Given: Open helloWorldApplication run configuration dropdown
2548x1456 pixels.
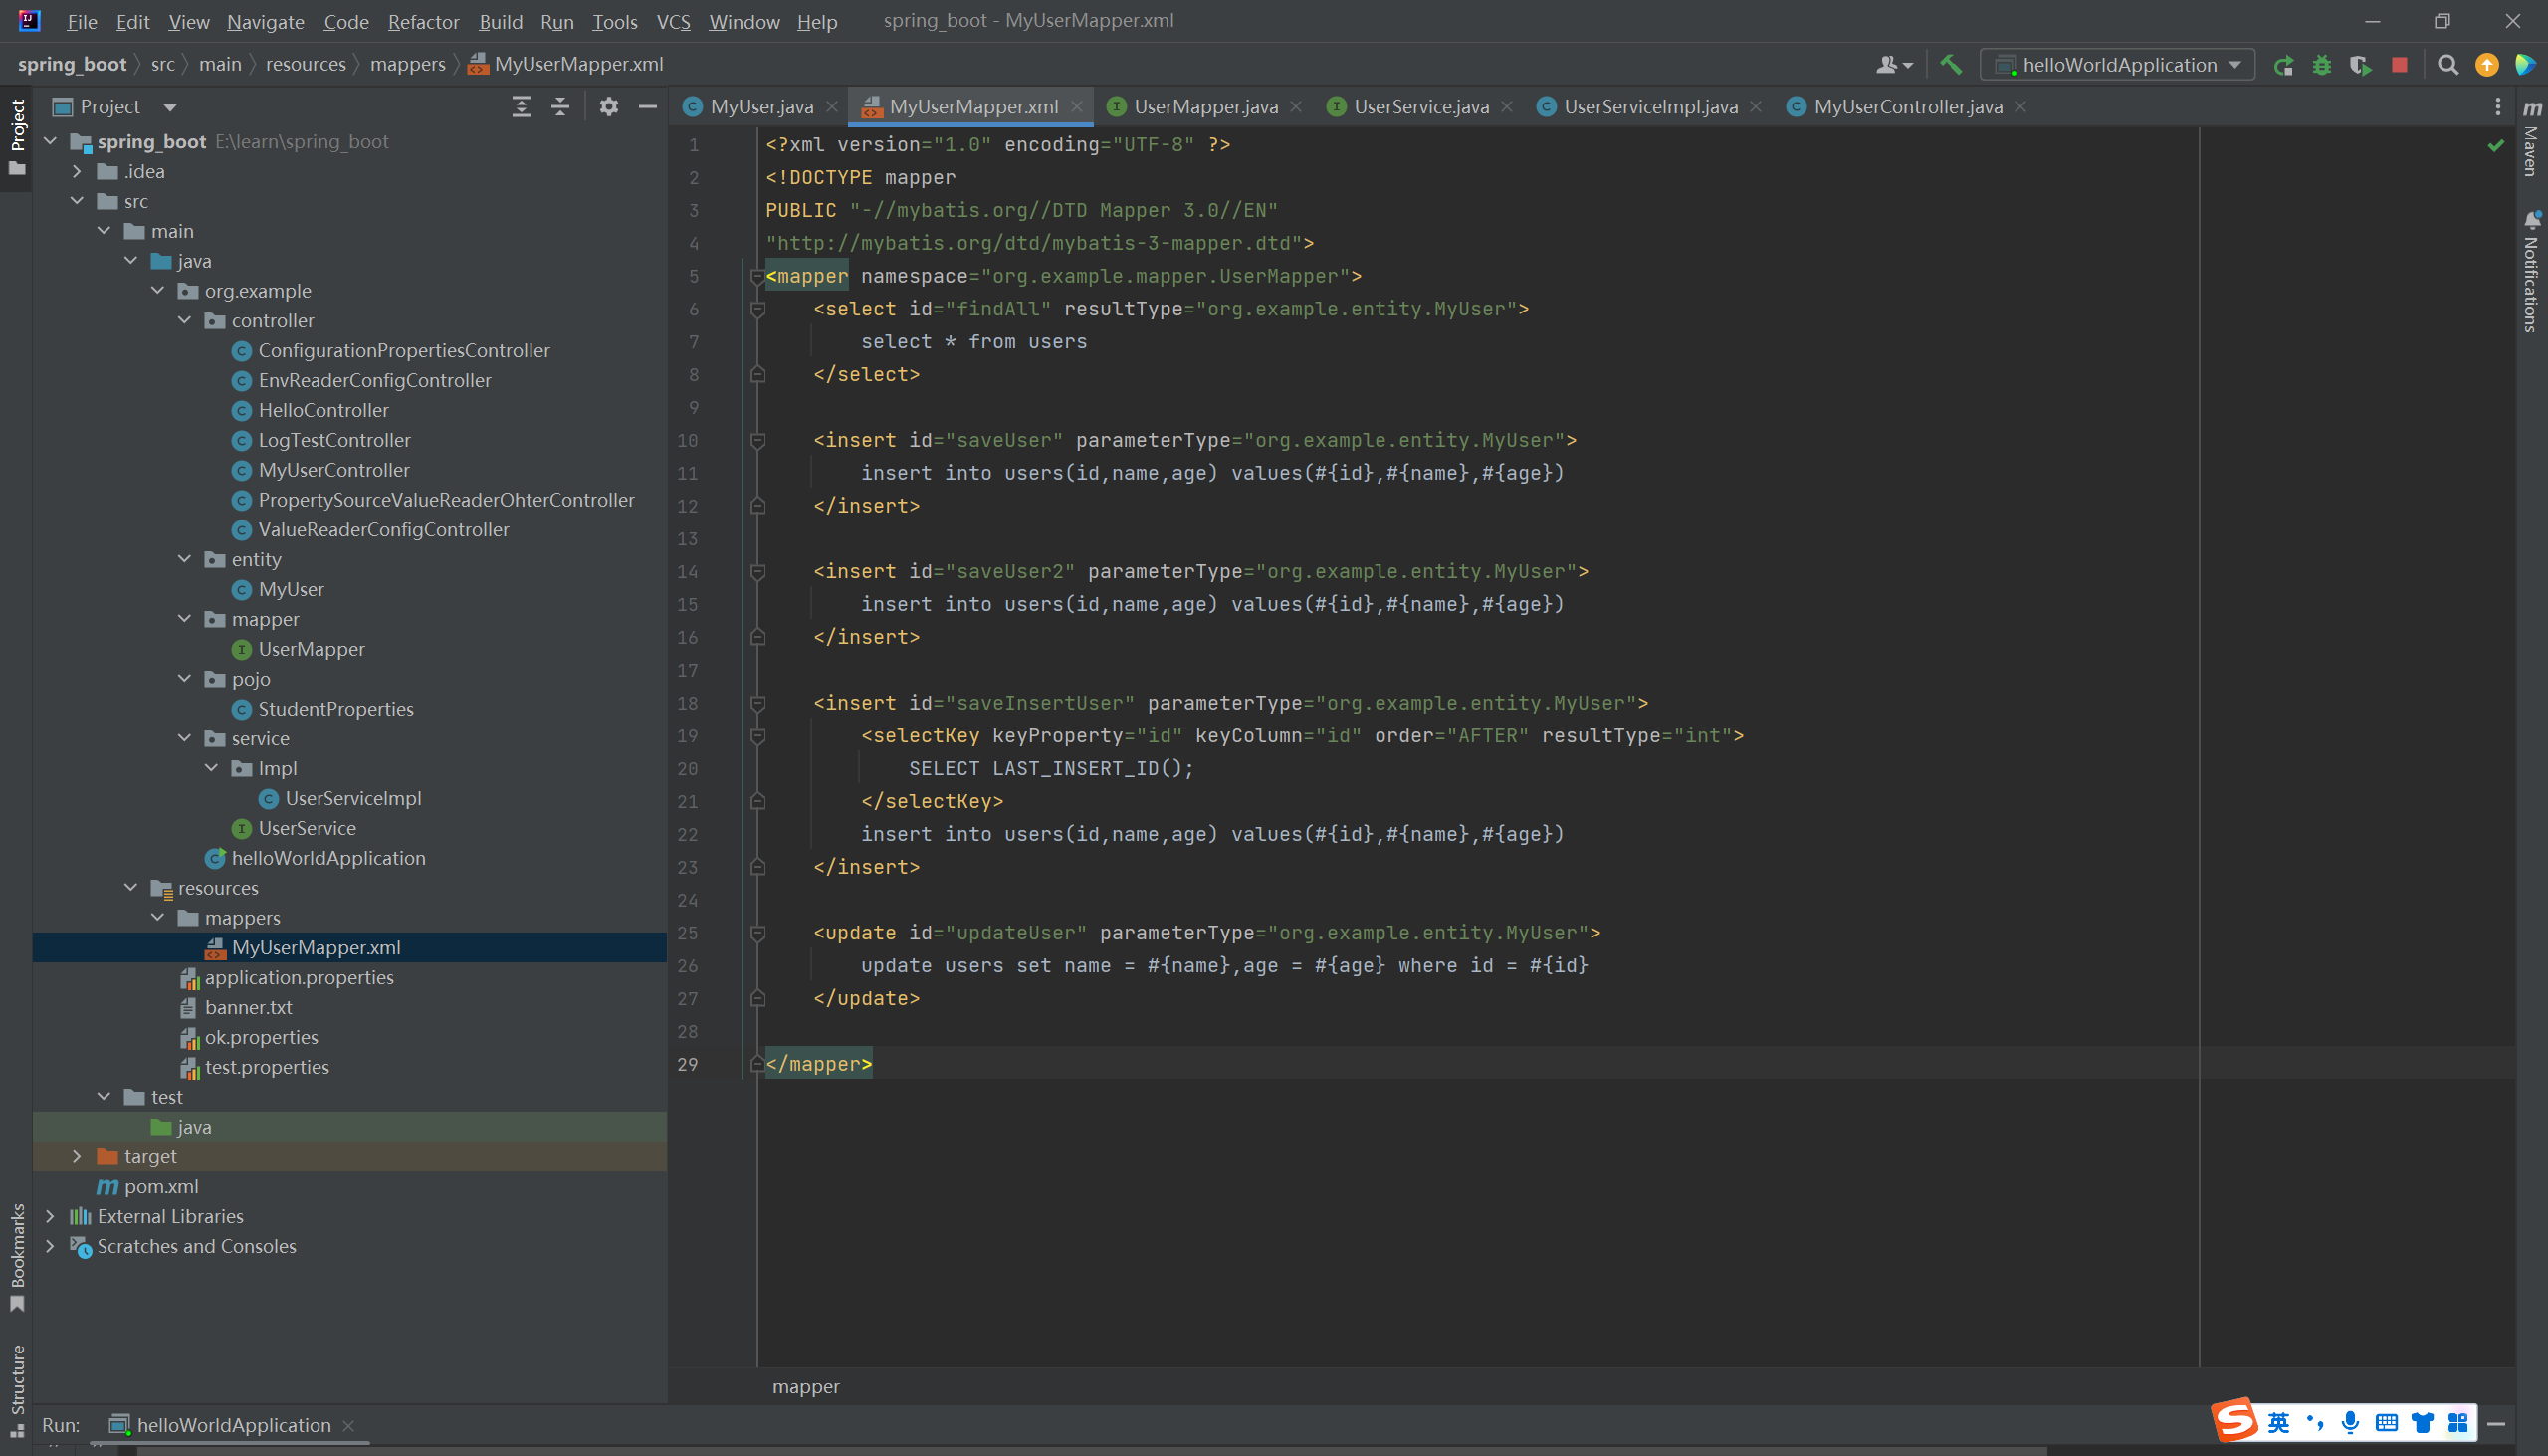Looking at the screenshot, I should tap(2118, 65).
